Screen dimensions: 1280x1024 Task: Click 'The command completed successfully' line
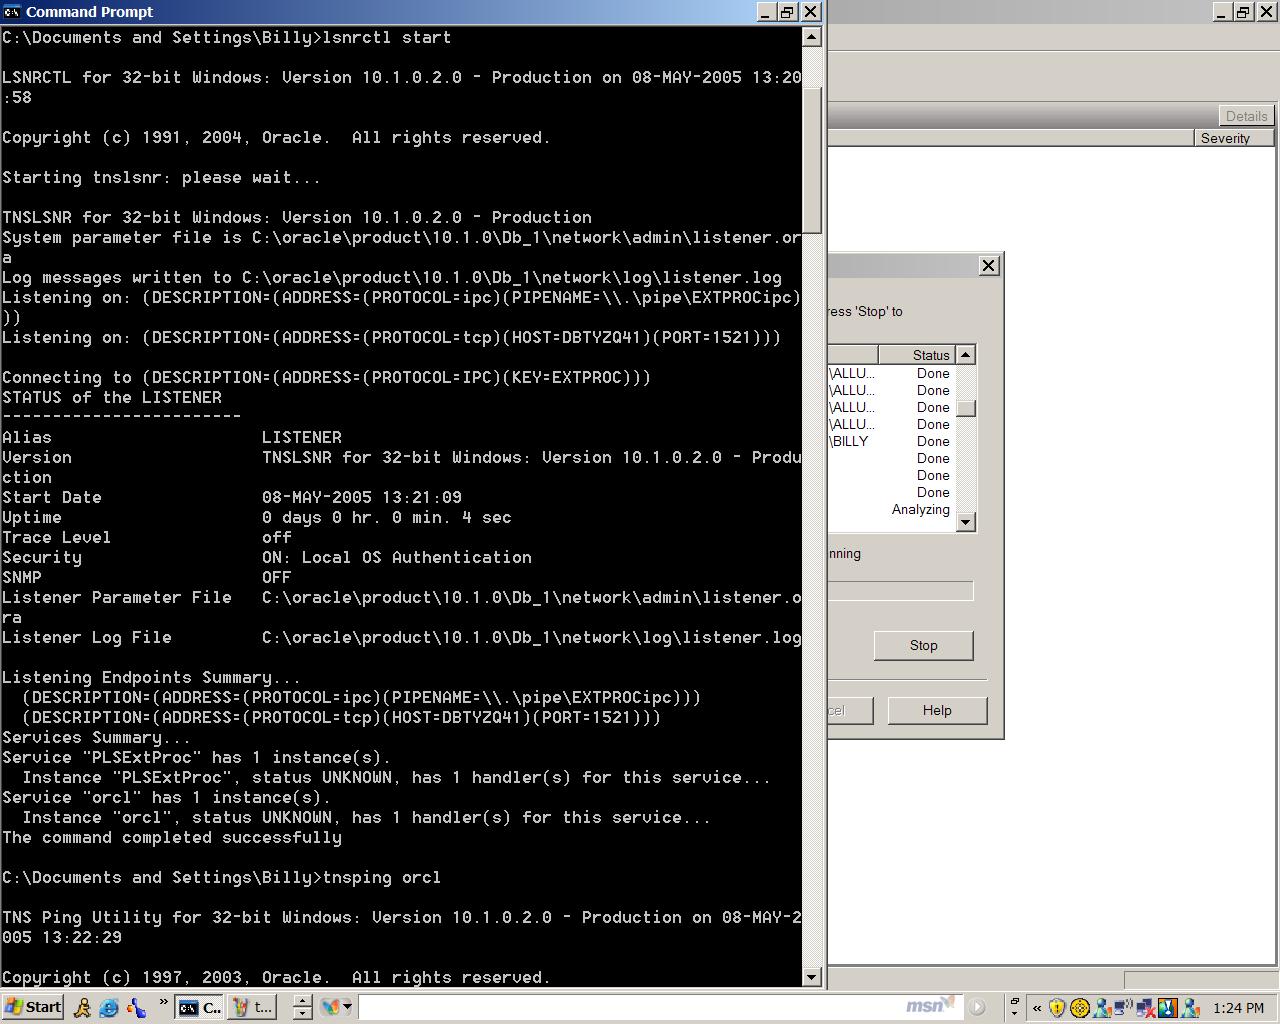point(172,837)
